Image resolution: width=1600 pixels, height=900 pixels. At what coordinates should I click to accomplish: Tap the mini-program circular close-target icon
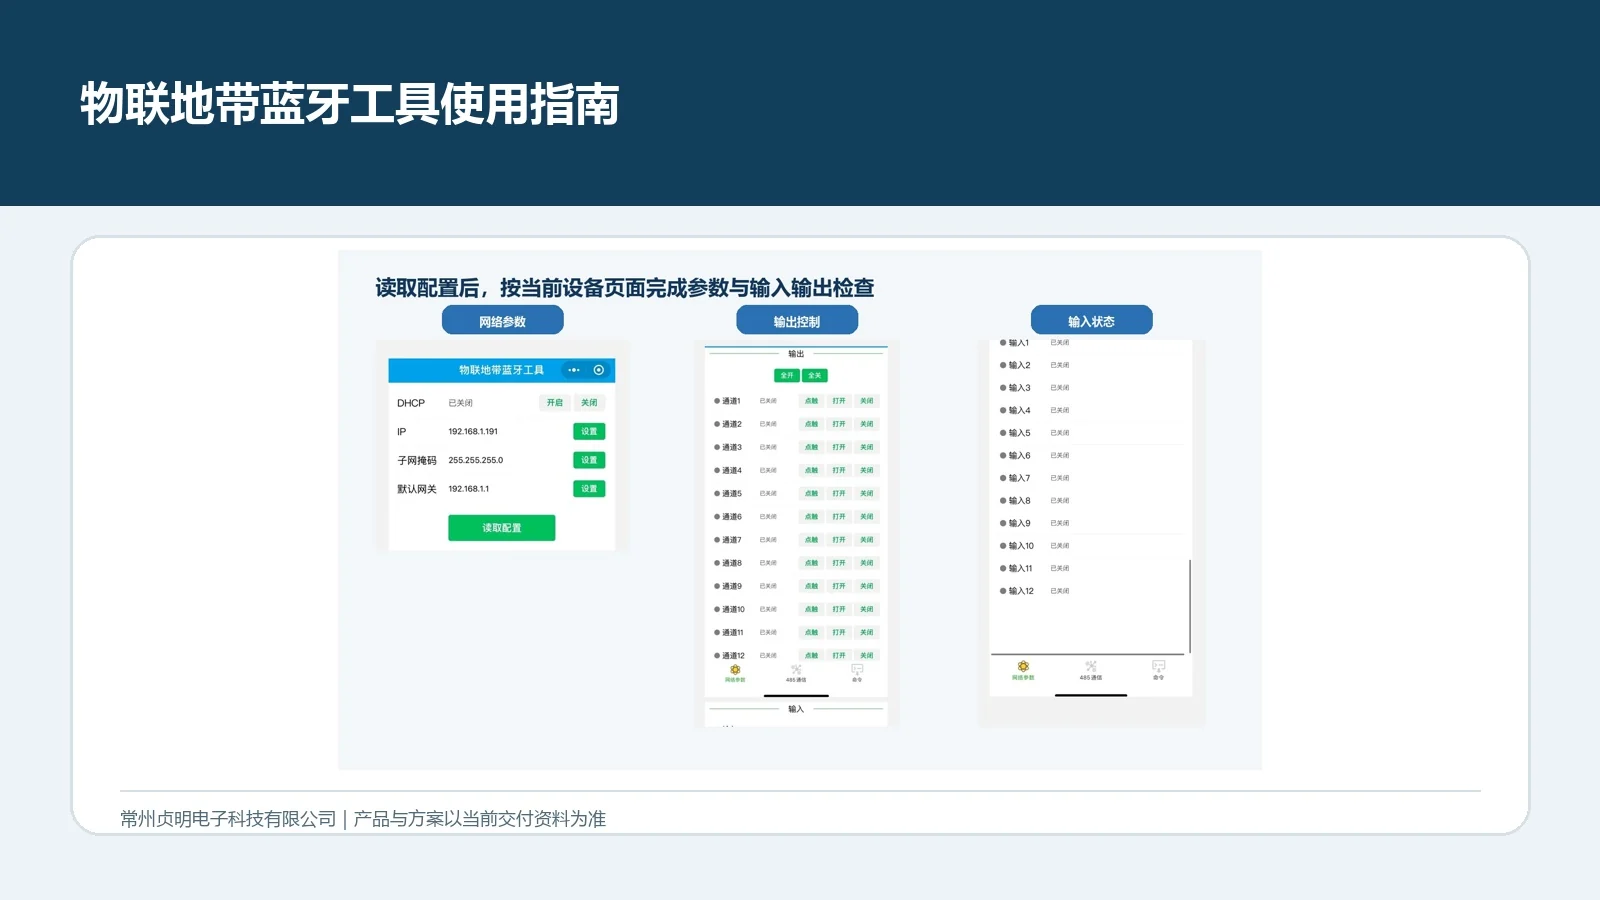599,370
